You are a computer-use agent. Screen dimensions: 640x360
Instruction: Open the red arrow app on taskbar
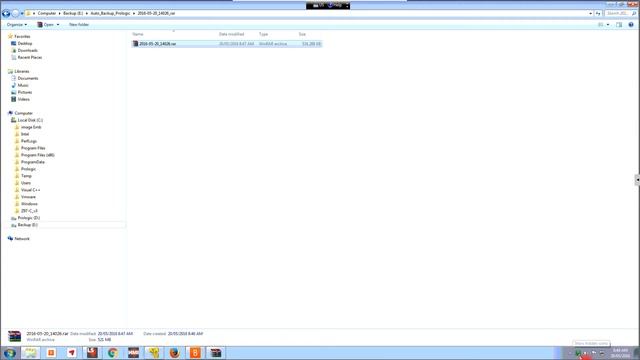click(71, 353)
